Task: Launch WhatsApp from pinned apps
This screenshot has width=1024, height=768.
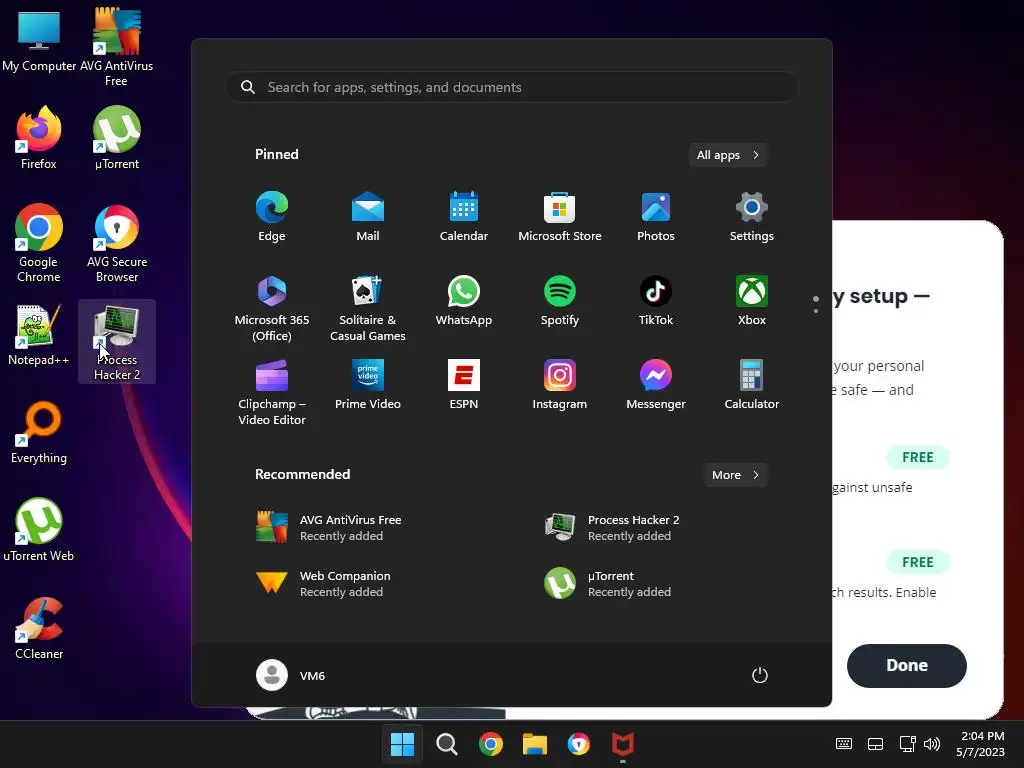Action: tap(464, 301)
